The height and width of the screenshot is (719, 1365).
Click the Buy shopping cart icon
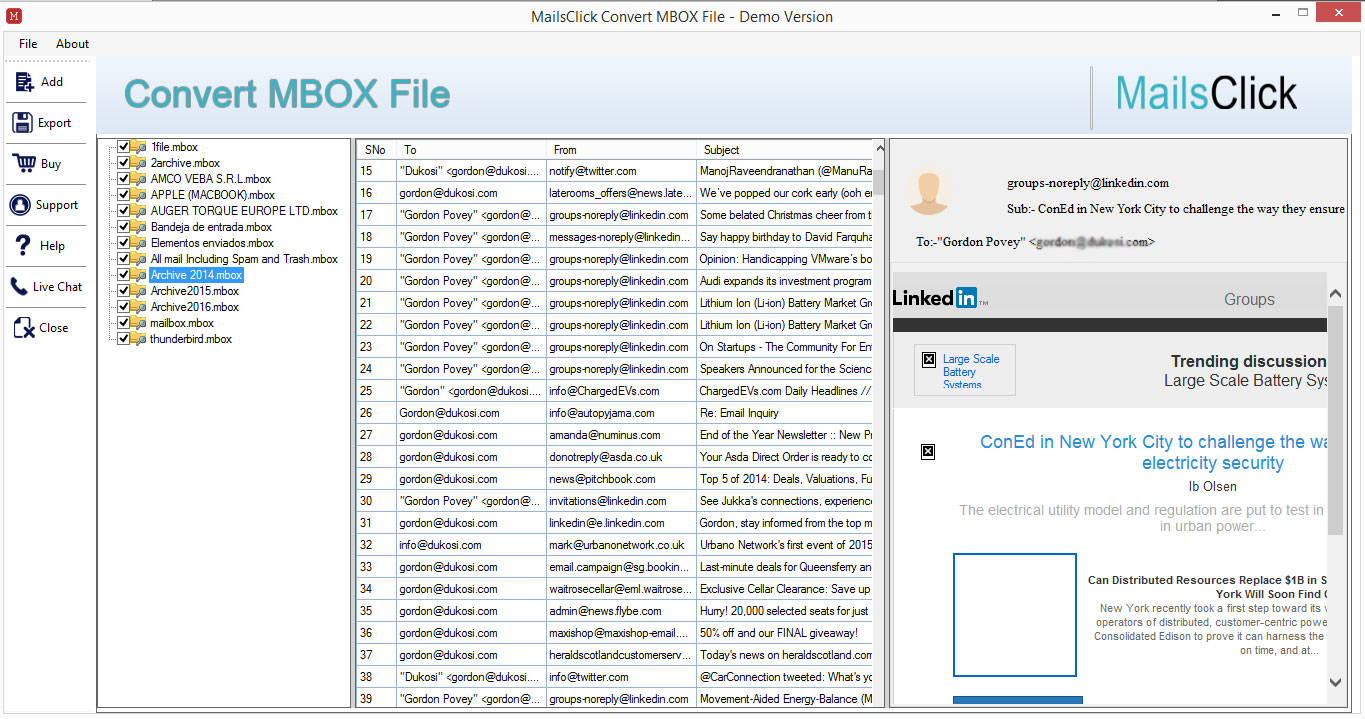click(22, 164)
